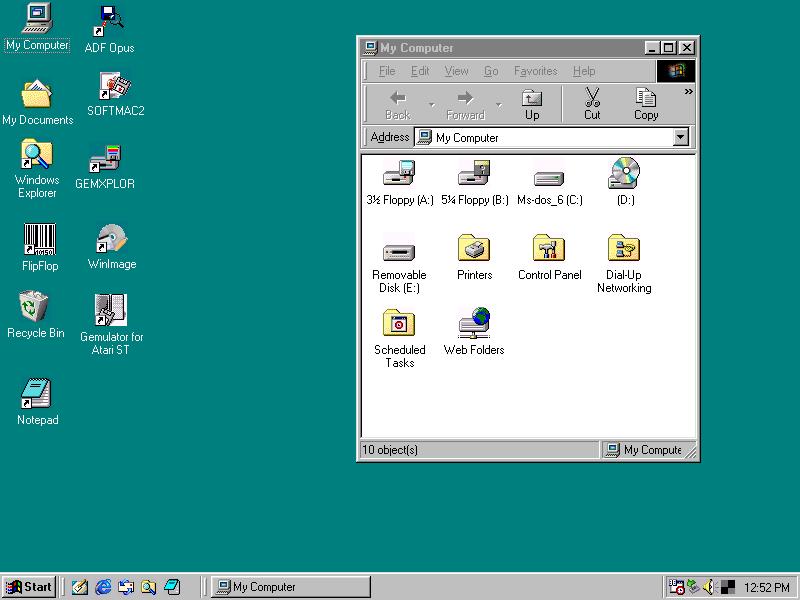Select the Scheduled Tasks folder icon
Viewport: 800px width, 600px height.
399,322
